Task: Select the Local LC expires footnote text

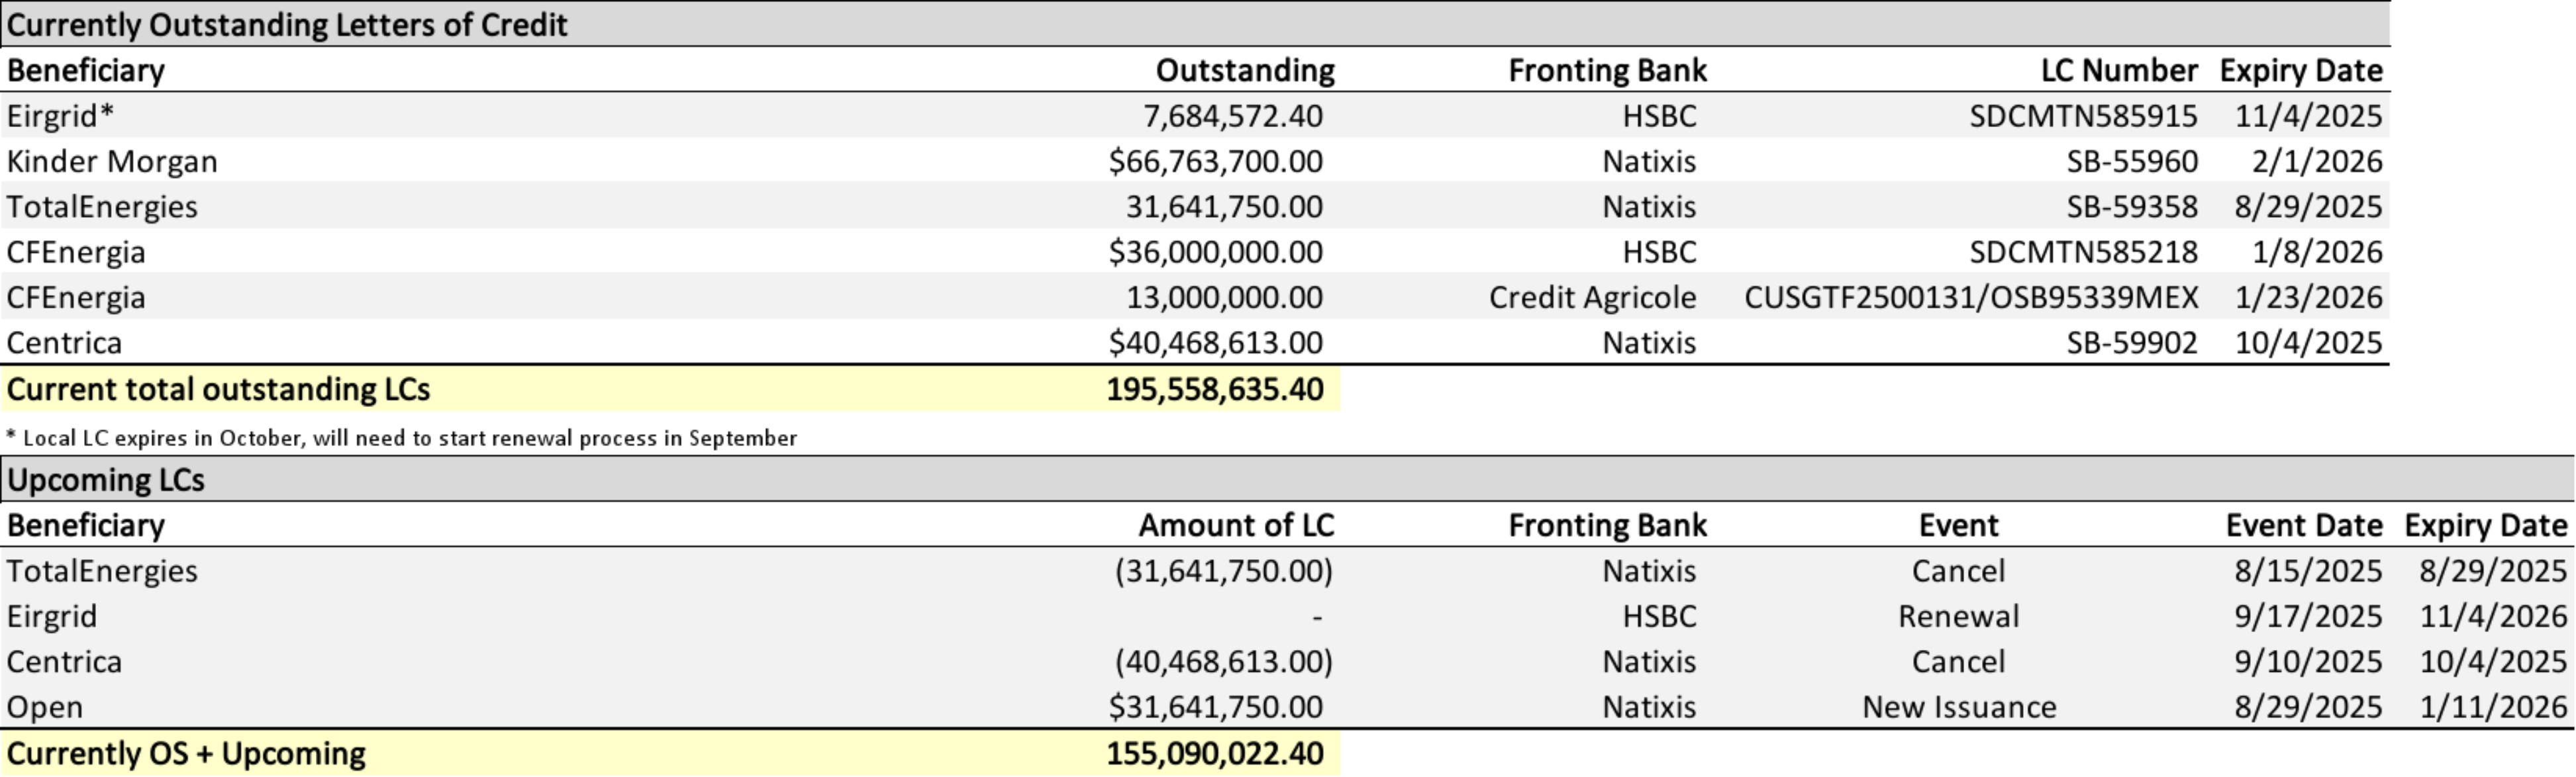Action: (x=402, y=438)
